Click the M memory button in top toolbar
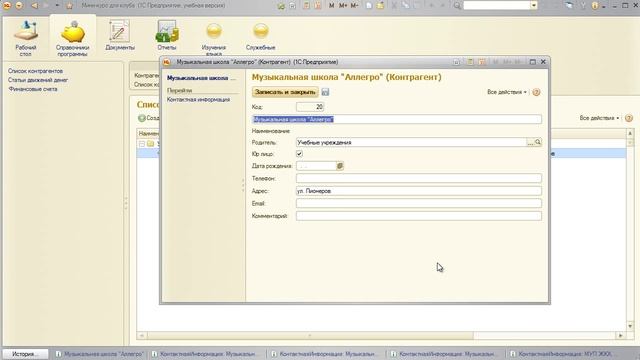The height and width of the screenshot is (360, 640). [331, 5]
